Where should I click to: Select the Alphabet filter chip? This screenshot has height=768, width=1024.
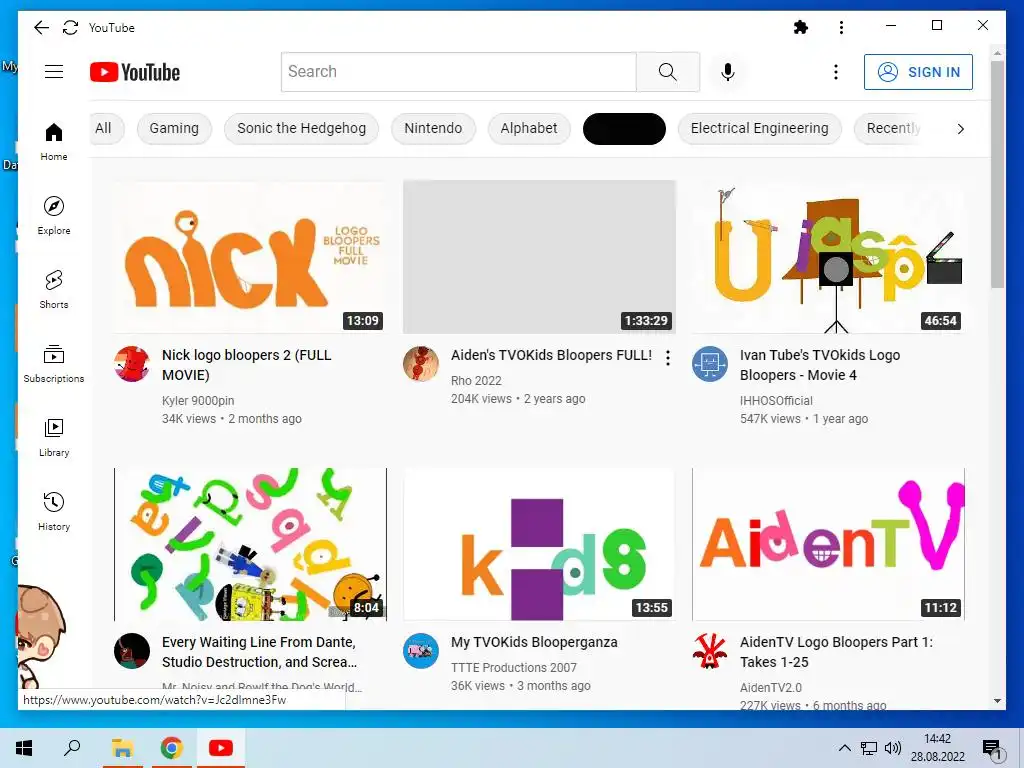pyautogui.click(x=529, y=128)
